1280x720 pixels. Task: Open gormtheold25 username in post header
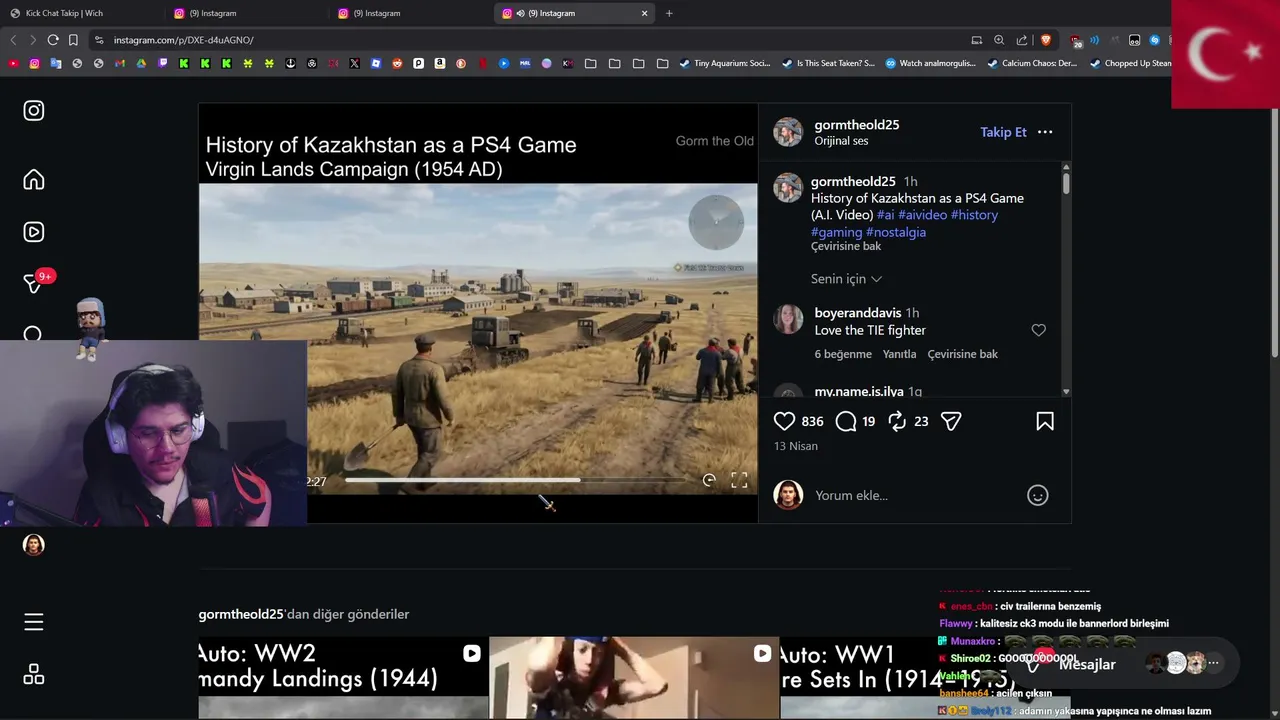(857, 125)
